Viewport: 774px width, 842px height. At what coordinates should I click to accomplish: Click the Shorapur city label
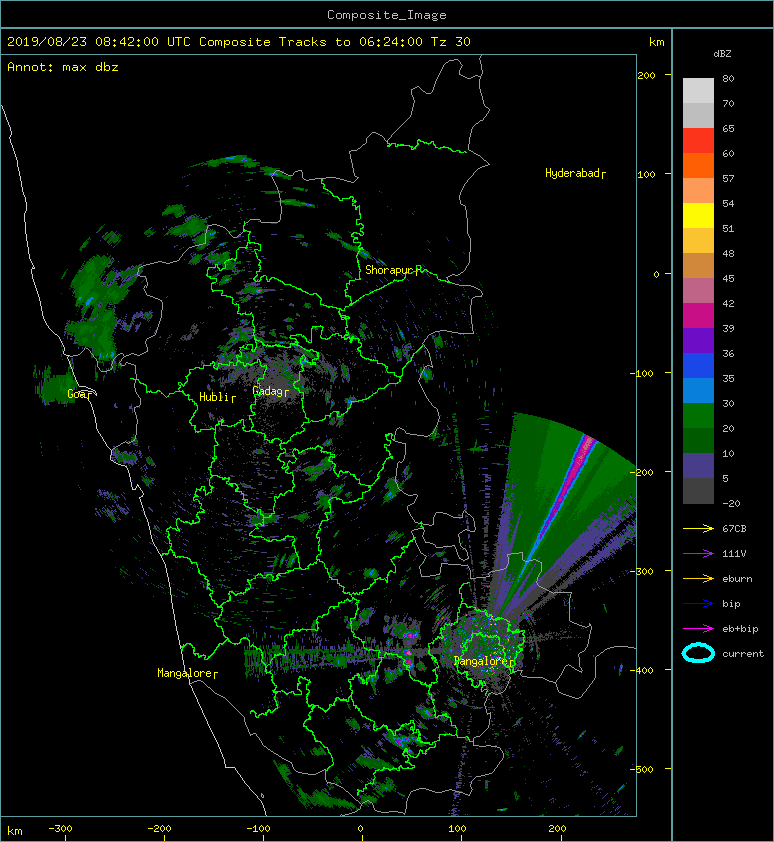point(394,270)
